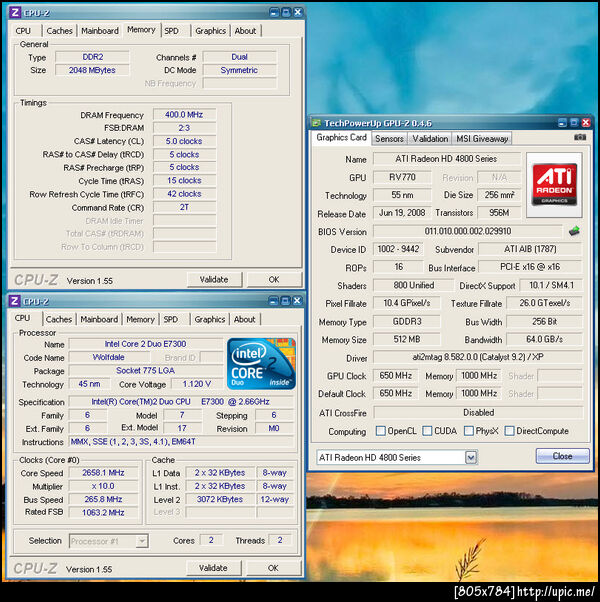
Task: Click the CAS# Latency value 5.0 clocks
Action: coord(184,141)
